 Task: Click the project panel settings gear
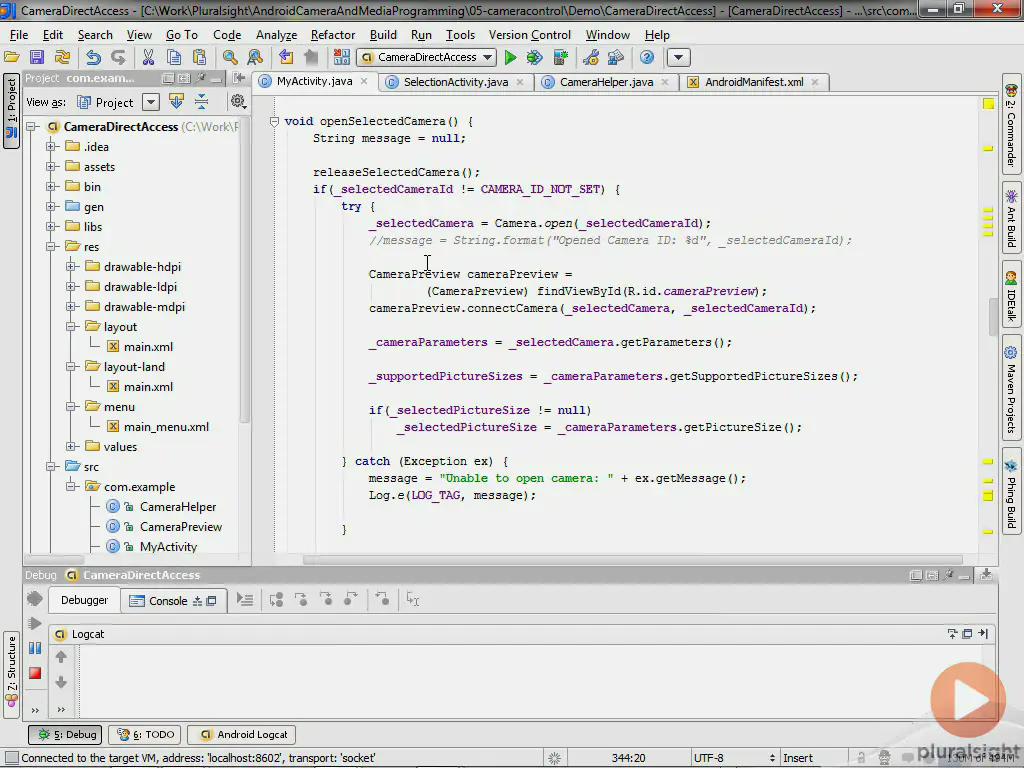tap(238, 101)
